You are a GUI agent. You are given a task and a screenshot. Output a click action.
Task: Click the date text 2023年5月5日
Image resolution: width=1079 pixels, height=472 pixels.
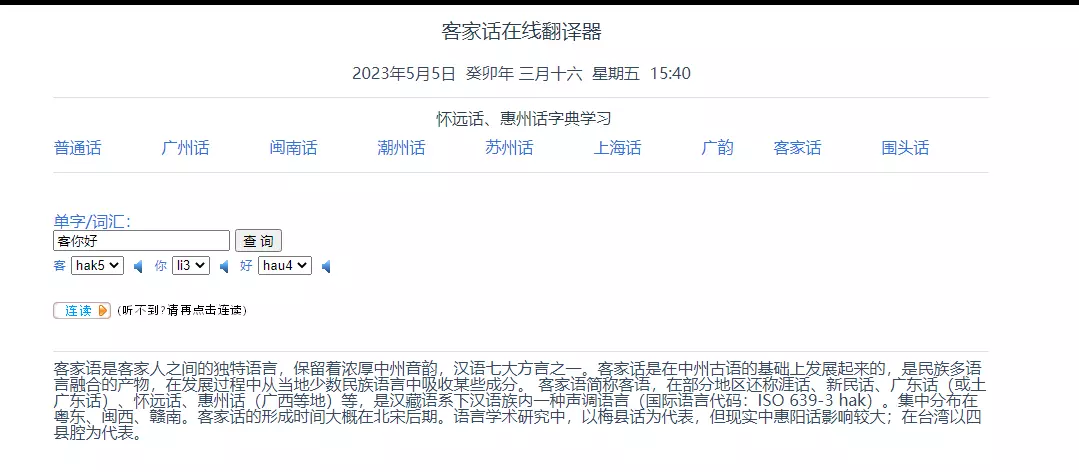tap(404, 73)
